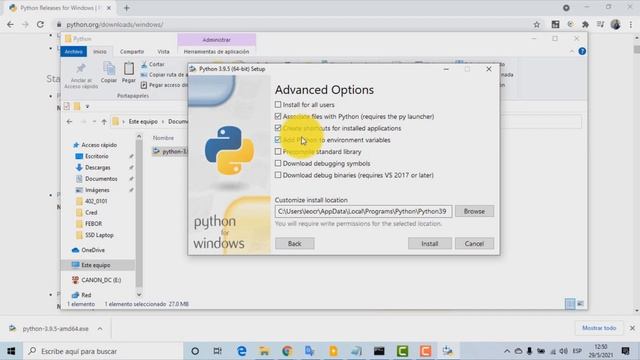
Task: Open Microsoft Edge from taskbar
Action: click(x=242, y=351)
